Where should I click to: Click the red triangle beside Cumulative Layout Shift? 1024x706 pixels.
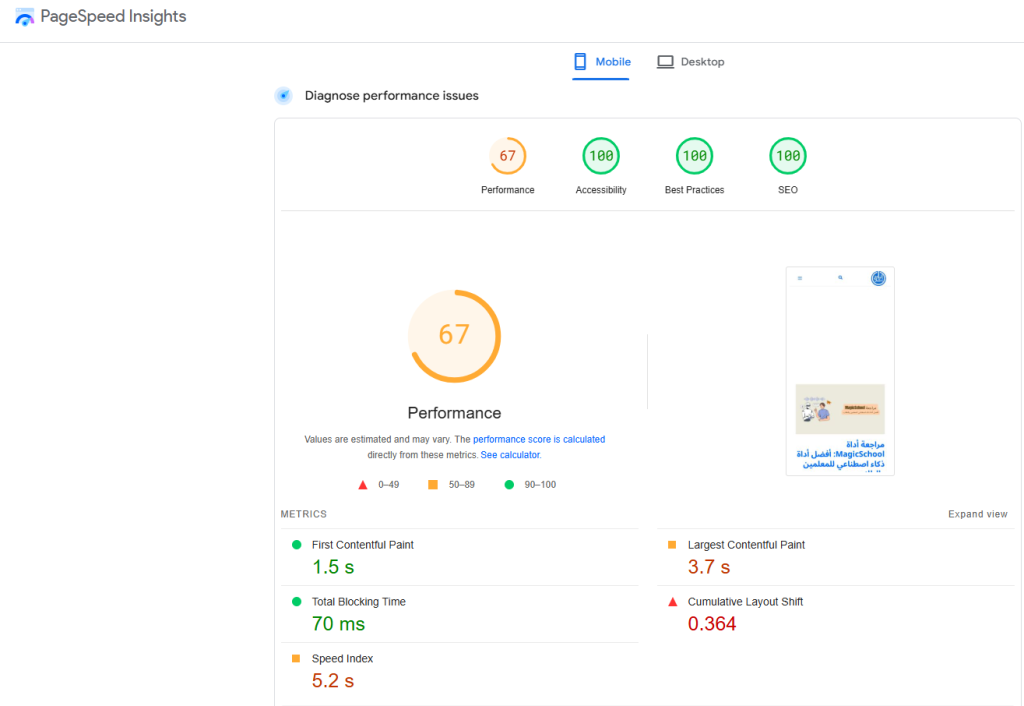click(672, 602)
